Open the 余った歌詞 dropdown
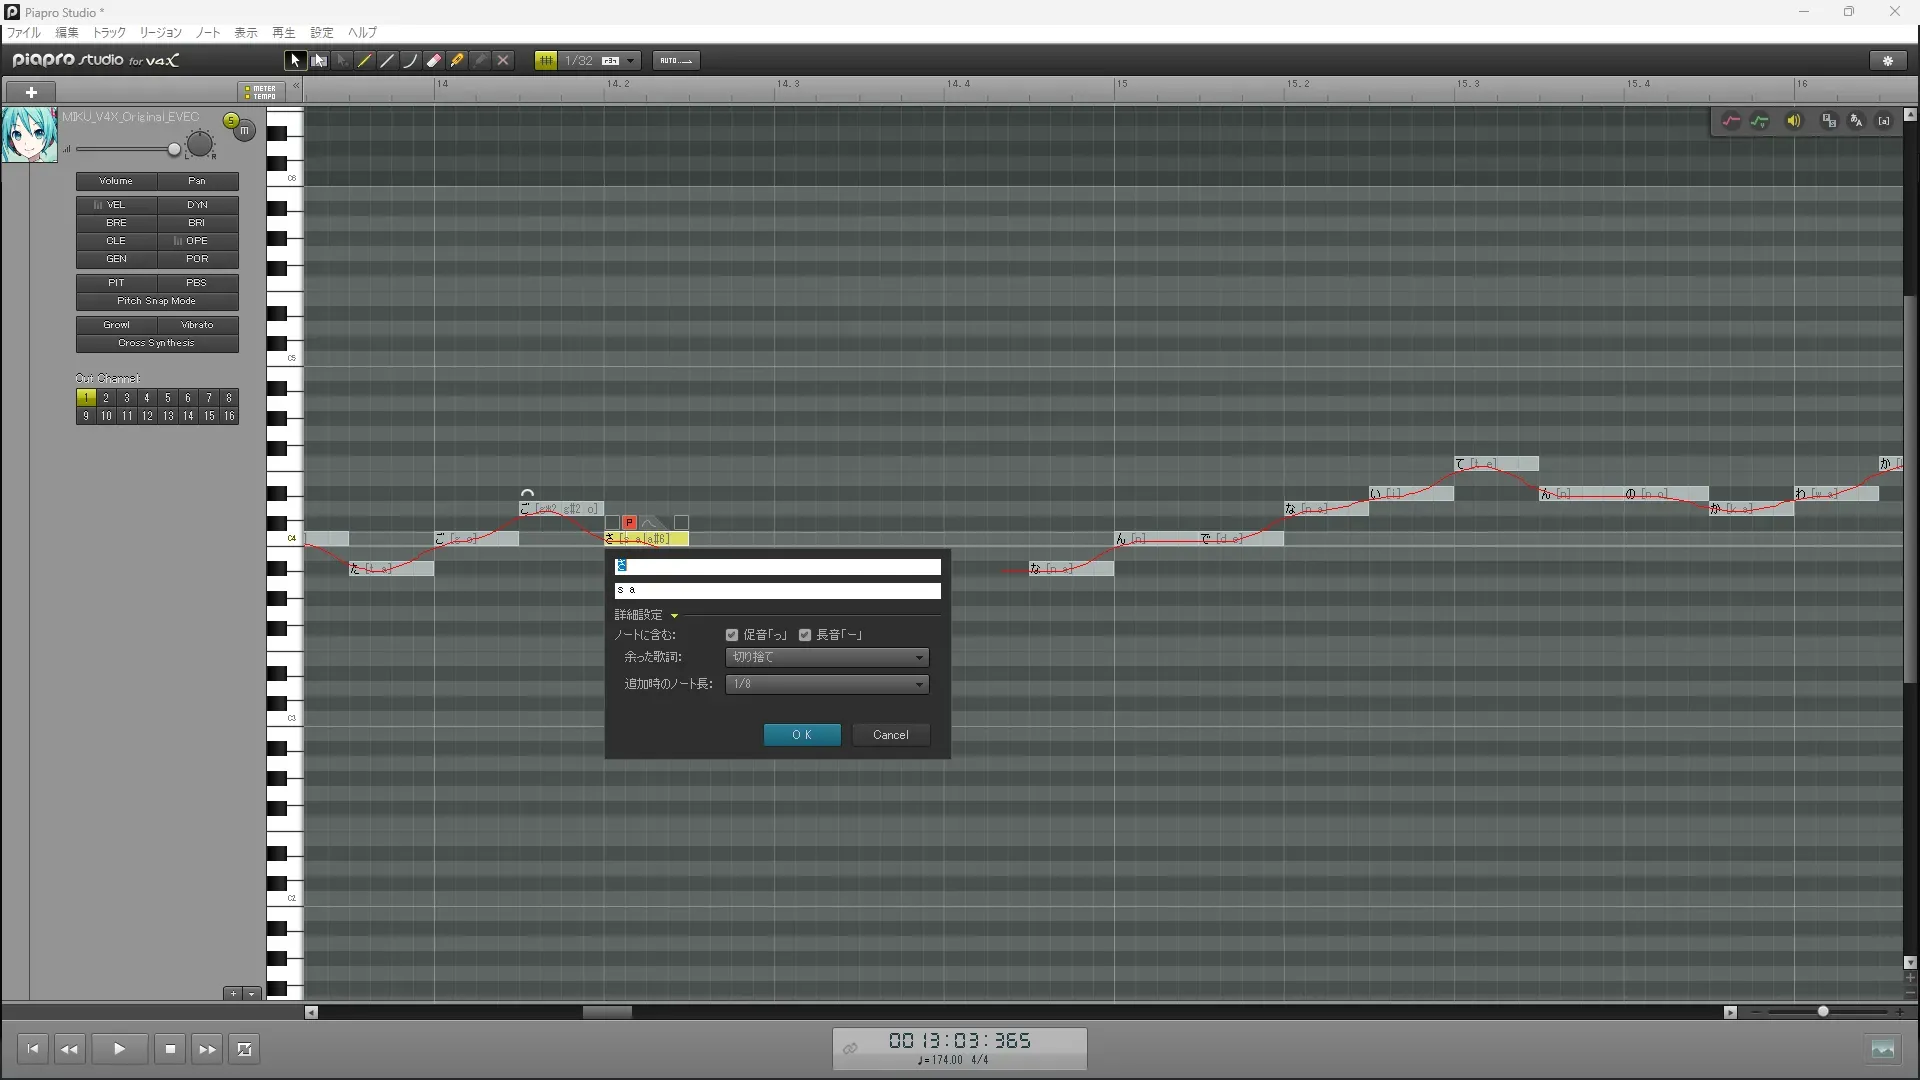This screenshot has height=1080, width=1920. click(826, 657)
